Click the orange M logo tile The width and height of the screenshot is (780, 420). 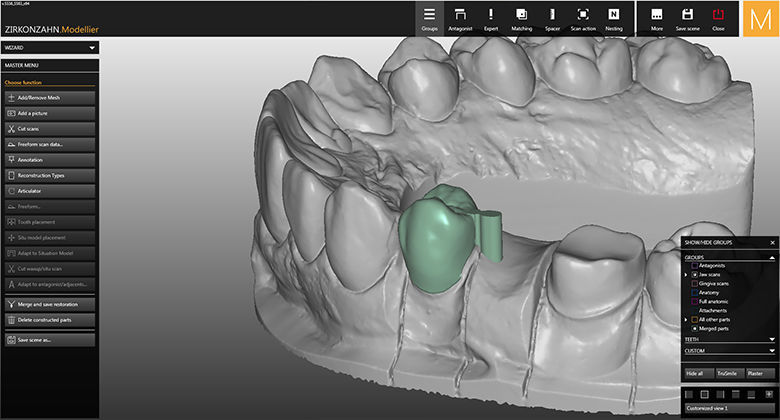pos(760,19)
